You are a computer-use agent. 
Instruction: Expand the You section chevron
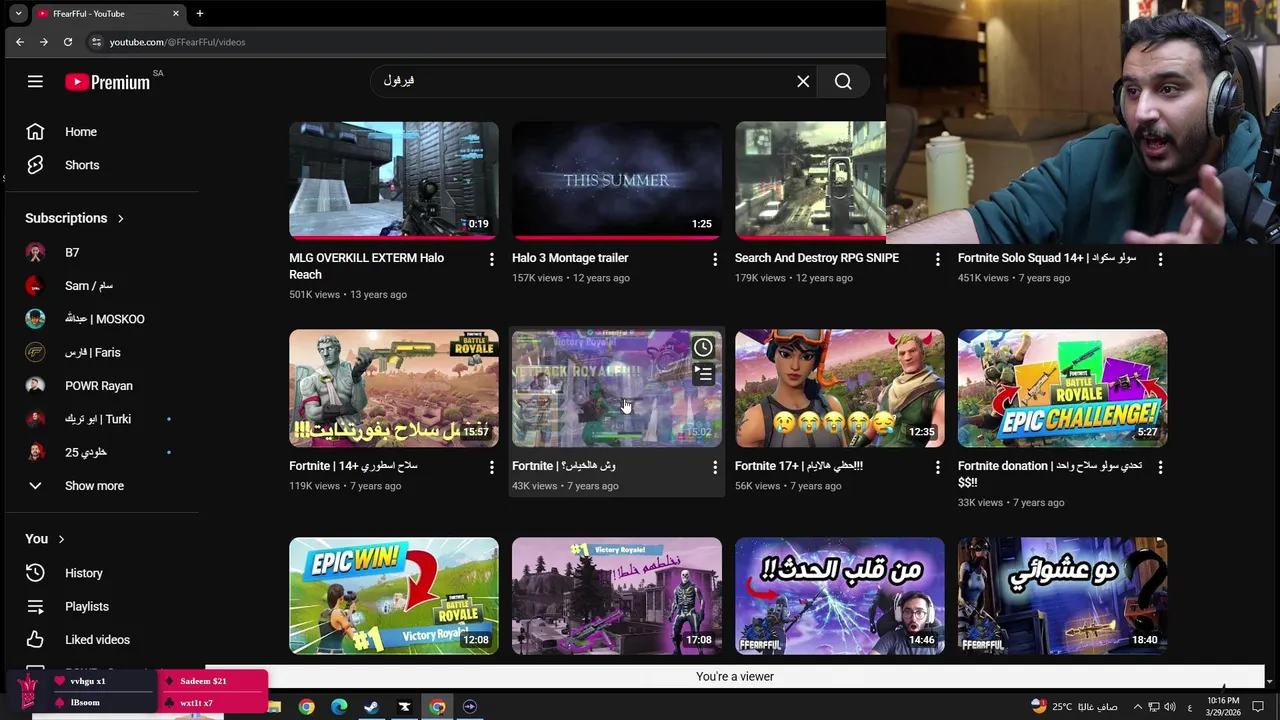click(x=61, y=539)
